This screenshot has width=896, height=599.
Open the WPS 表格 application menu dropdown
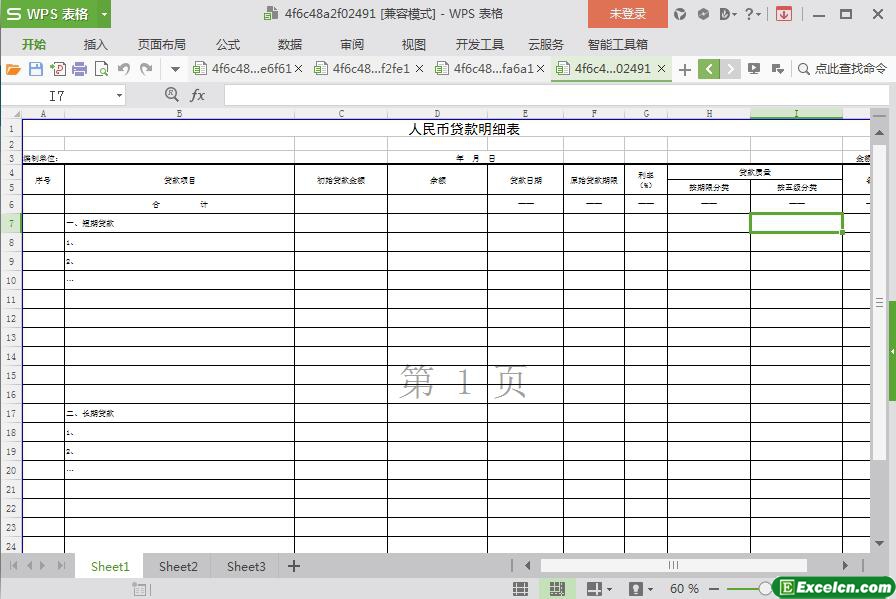(x=102, y=14)
